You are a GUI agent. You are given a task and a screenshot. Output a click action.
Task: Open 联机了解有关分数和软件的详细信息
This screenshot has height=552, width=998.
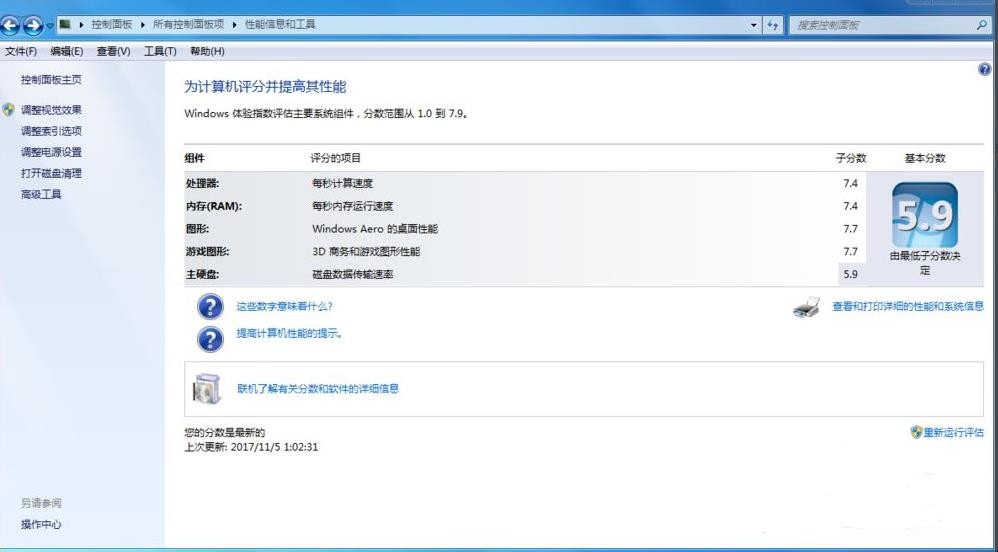318,388
